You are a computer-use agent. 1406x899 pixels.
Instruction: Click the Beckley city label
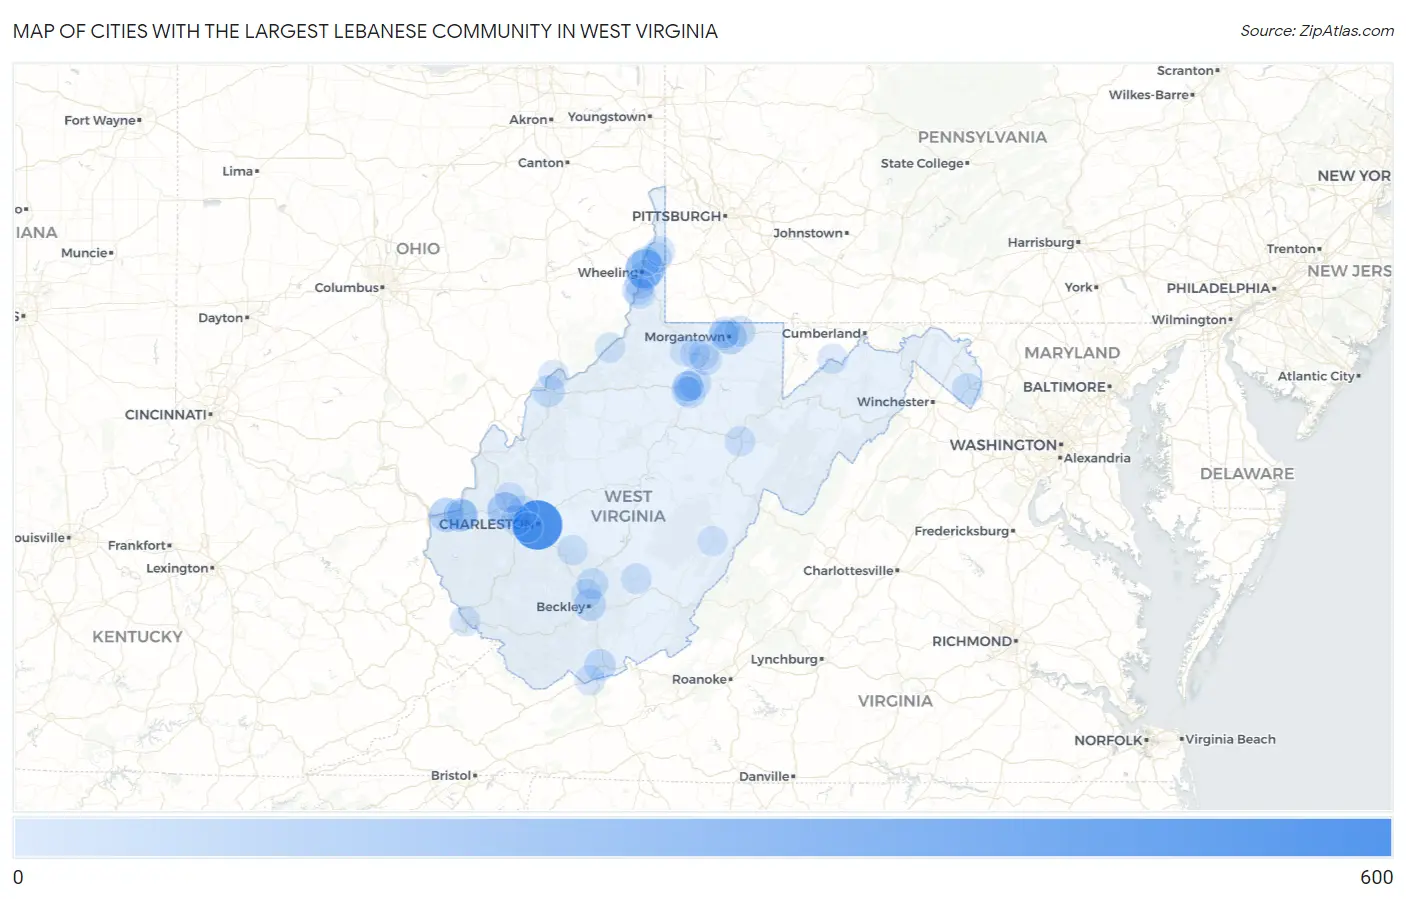[561, 607]
